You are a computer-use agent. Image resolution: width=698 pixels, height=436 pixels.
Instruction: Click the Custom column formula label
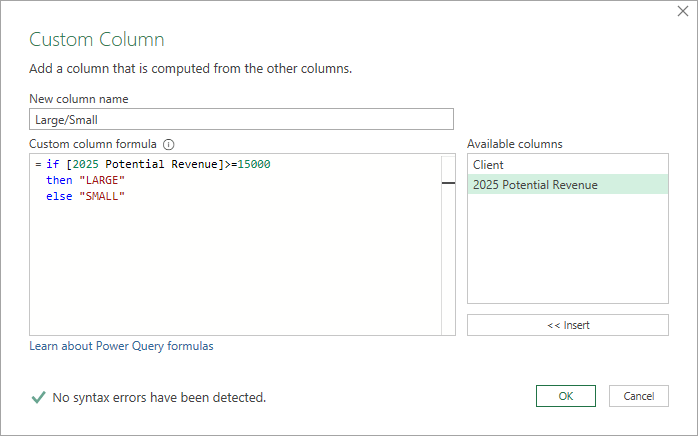pyautogui.click(x=93, y=144)
